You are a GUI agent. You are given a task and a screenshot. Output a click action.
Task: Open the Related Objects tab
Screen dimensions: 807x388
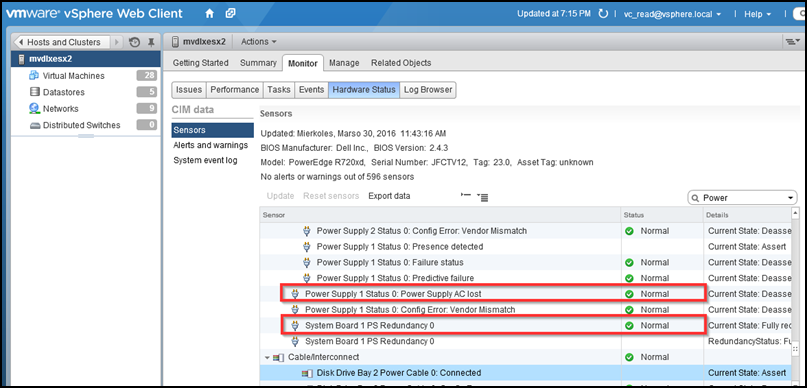[x=401, y=63]
